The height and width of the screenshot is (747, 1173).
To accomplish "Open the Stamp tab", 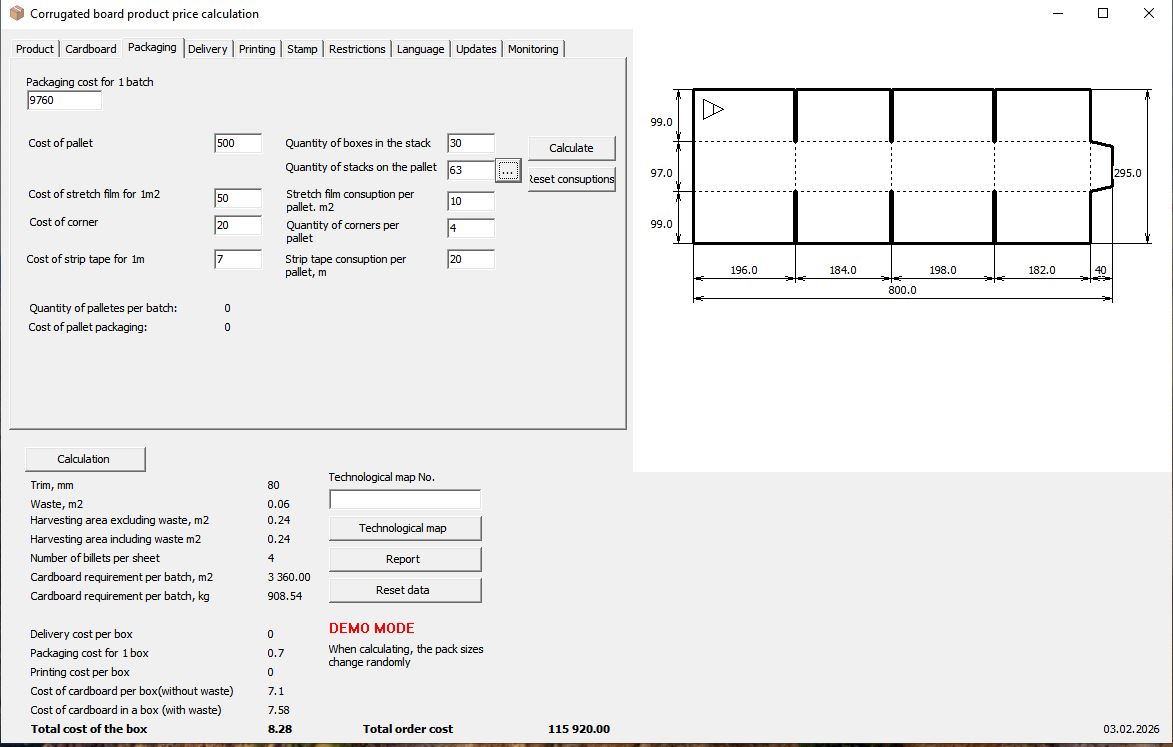I will (301, 48).
